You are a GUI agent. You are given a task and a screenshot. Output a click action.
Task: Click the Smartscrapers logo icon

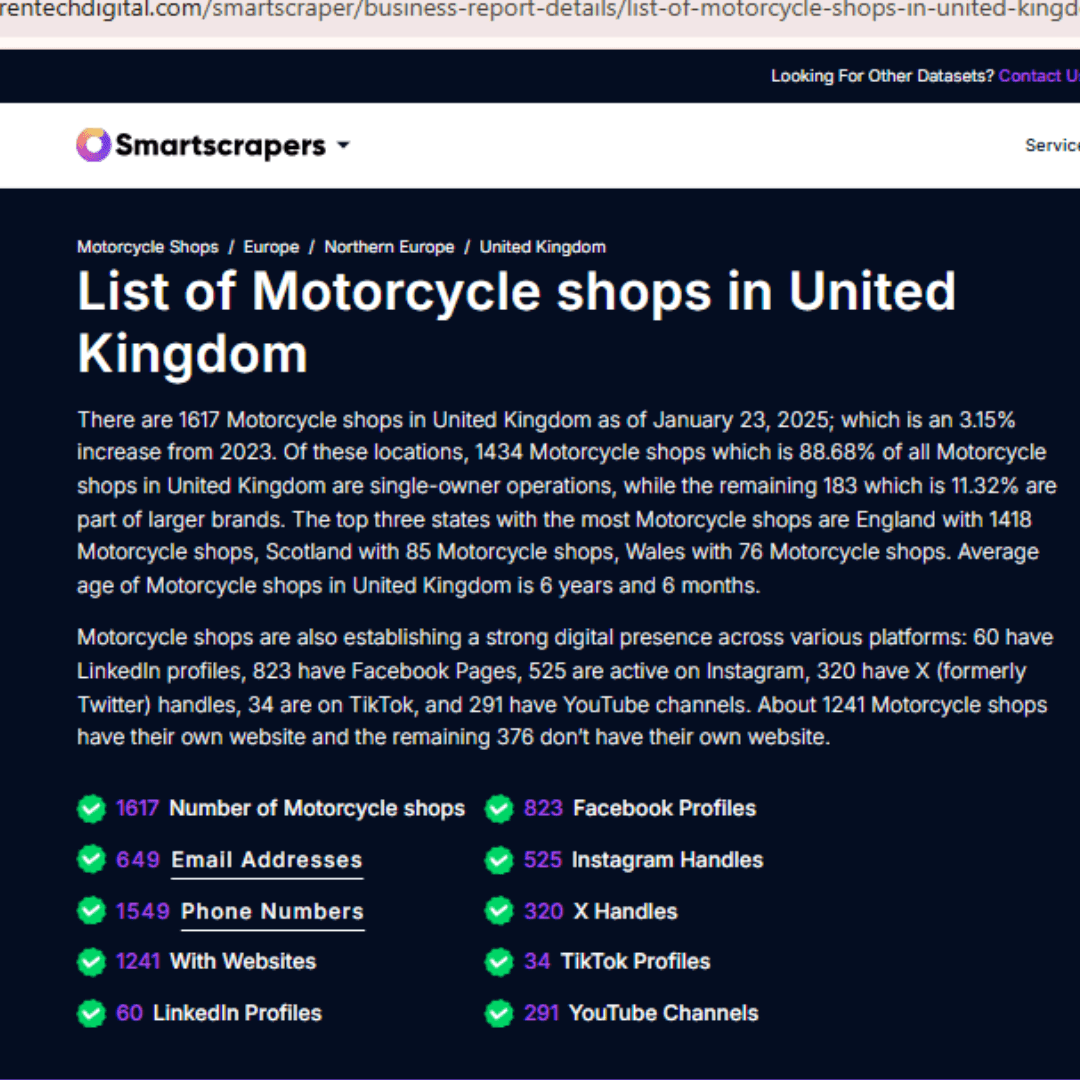click(x=93, y=145)
